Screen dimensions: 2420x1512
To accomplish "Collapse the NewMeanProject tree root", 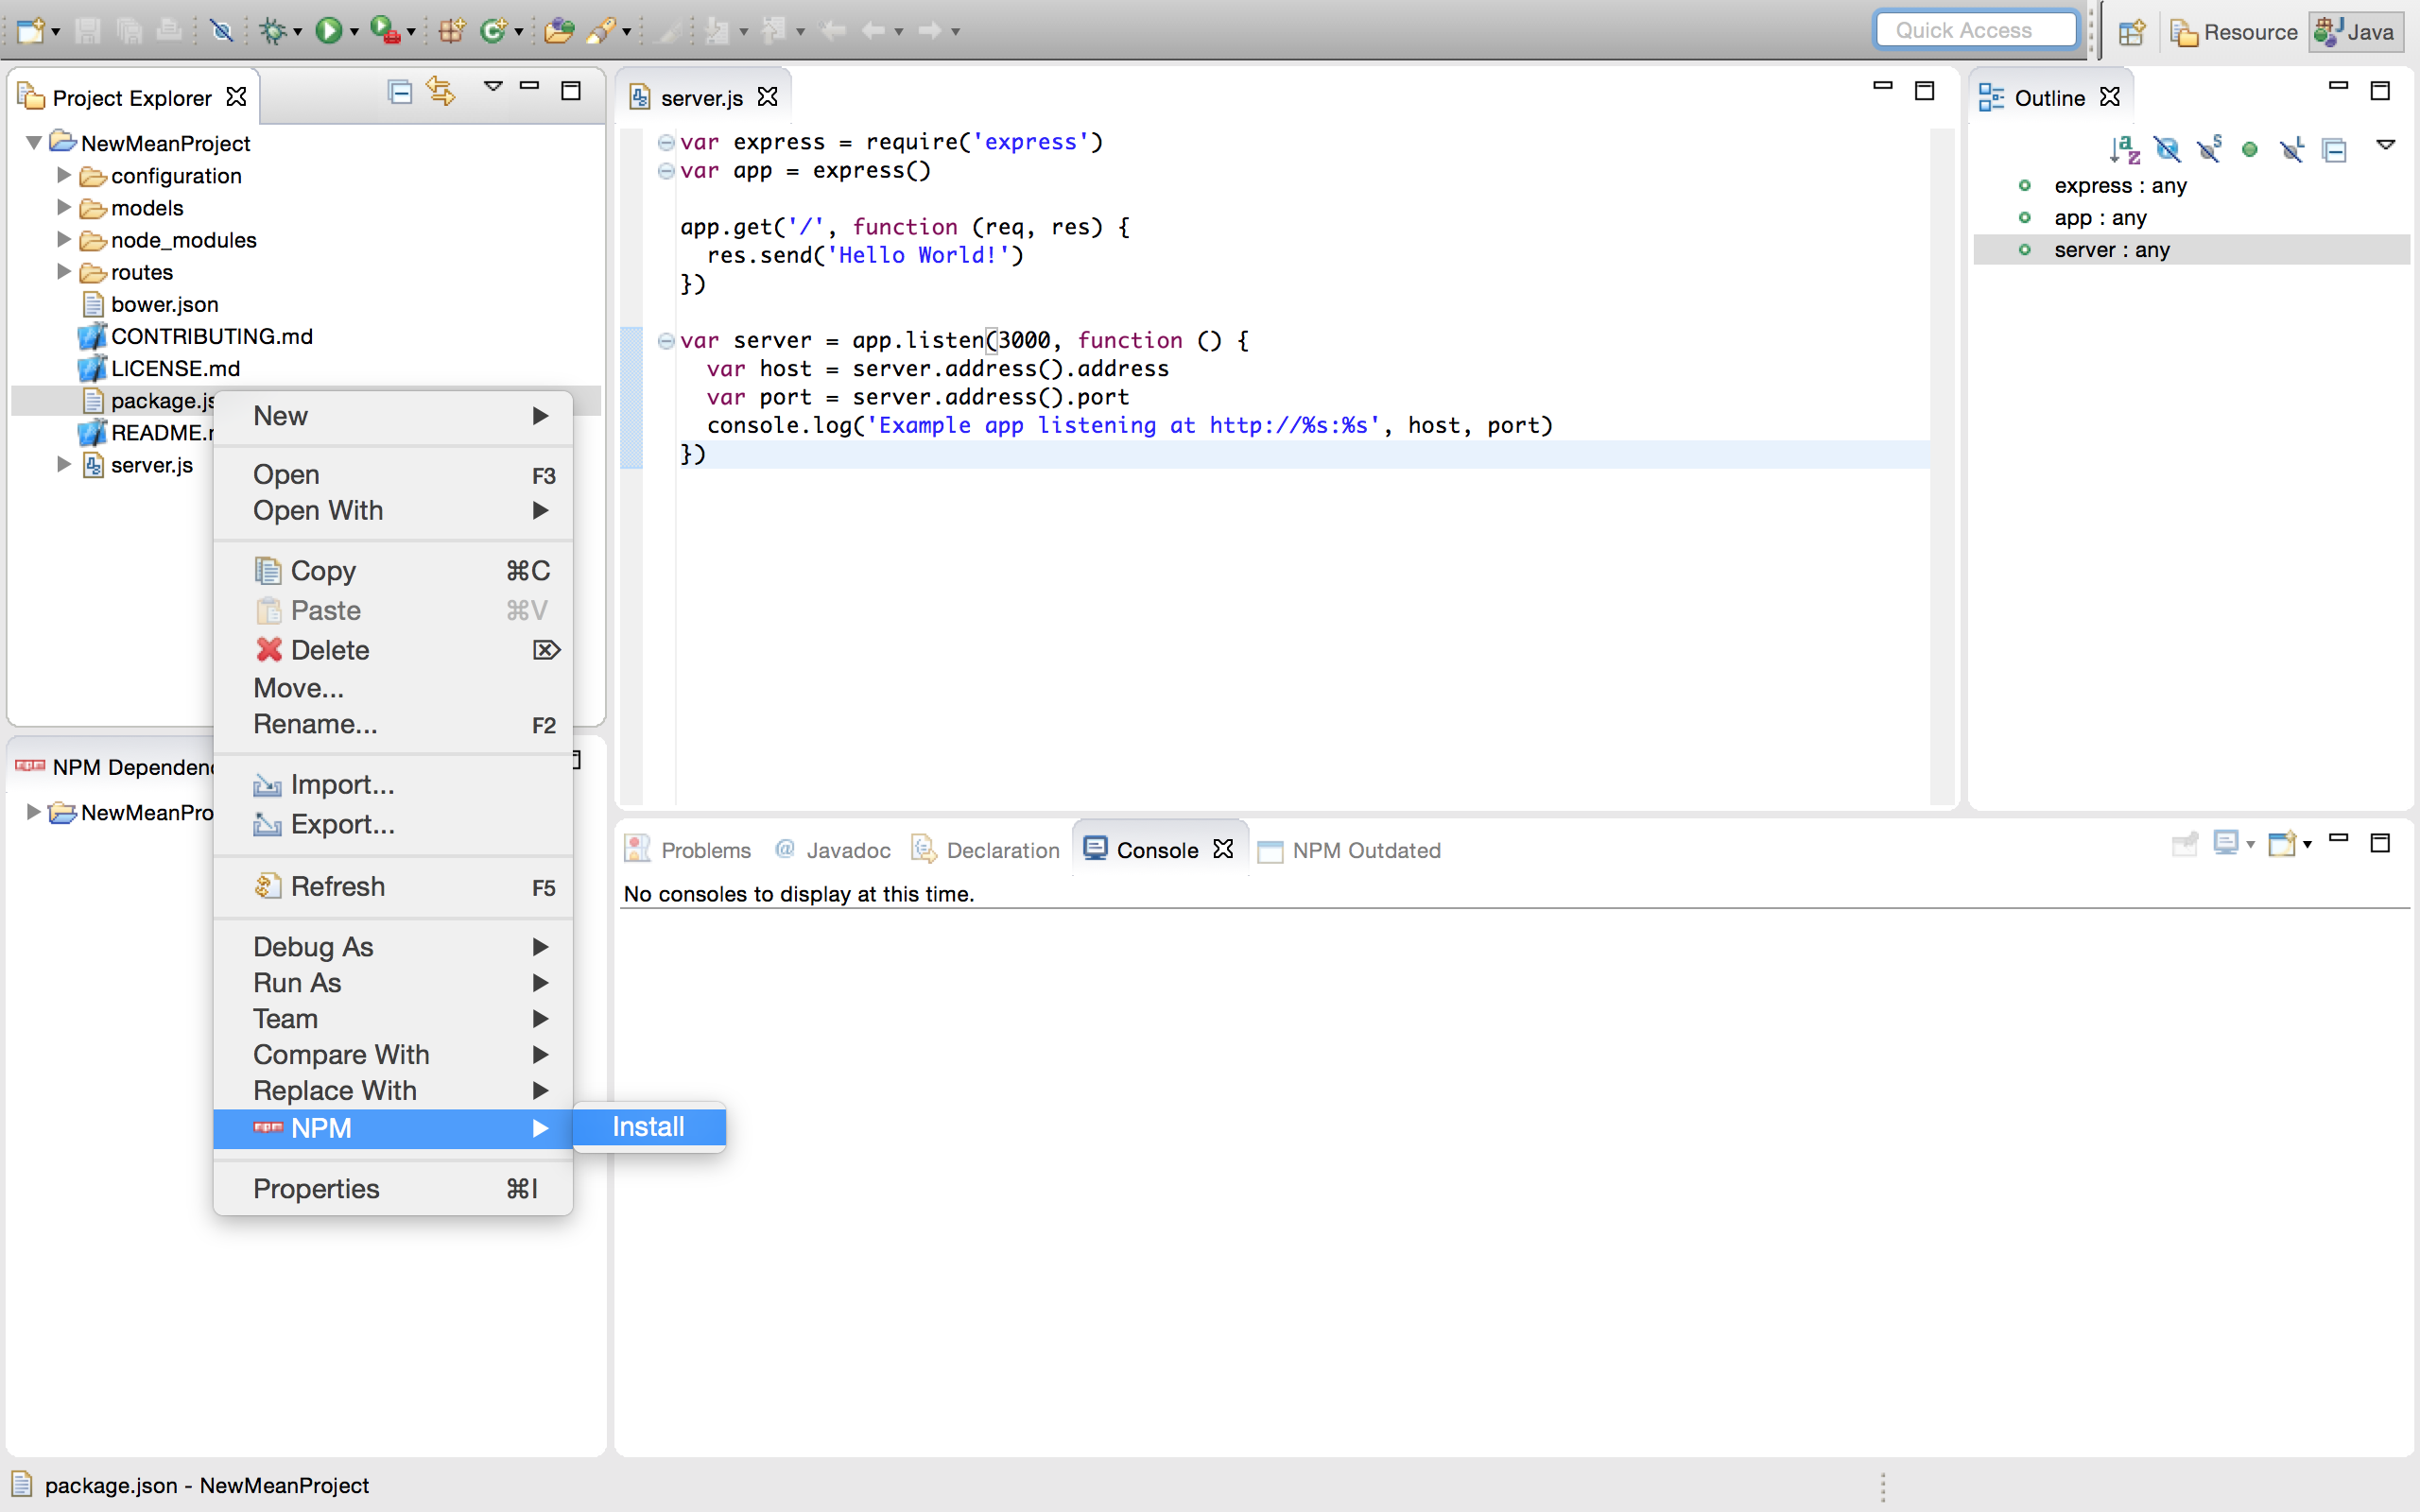I will point(34,143).
